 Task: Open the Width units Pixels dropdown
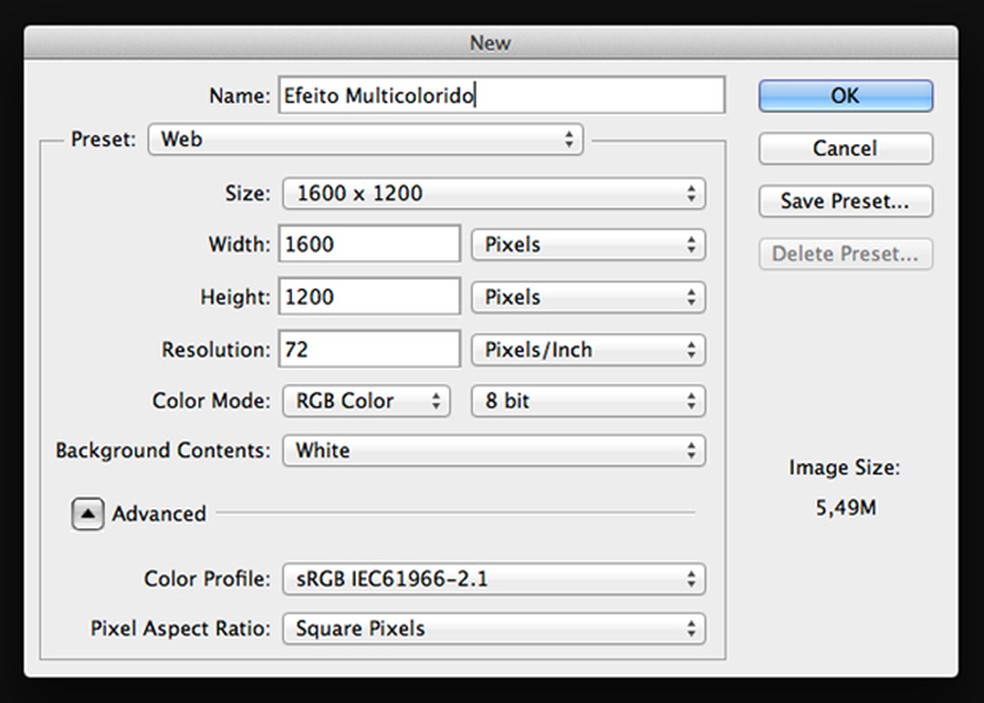click(588, 245)
